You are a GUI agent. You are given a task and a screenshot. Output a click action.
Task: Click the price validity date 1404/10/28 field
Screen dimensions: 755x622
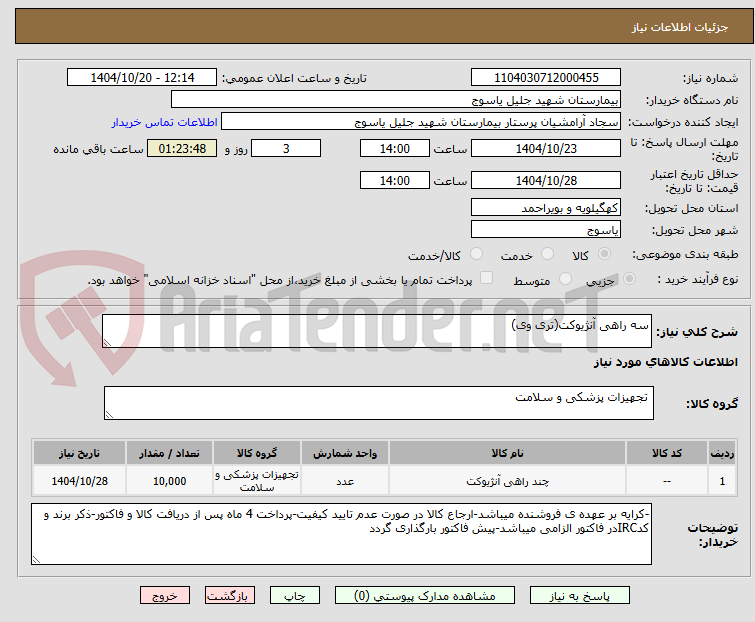(546, 181)
